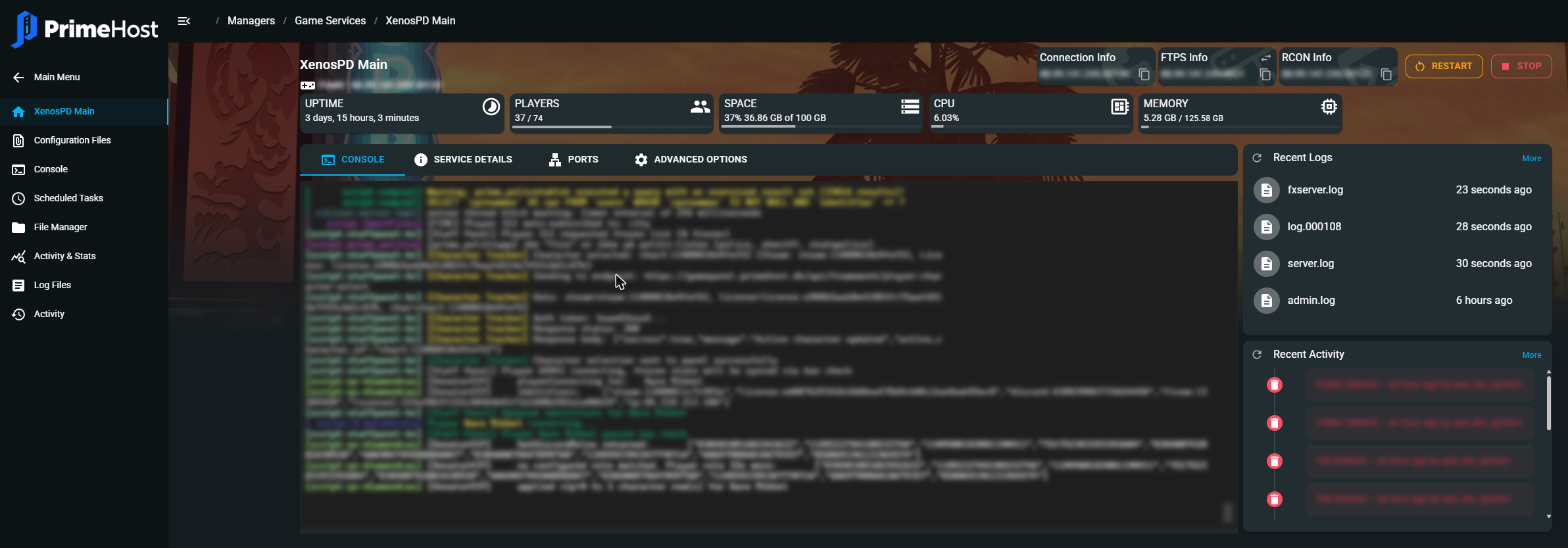This screenshot has width=1568, height=548.
Task: Switch to the Service Details tab
Action: (463, 160)
